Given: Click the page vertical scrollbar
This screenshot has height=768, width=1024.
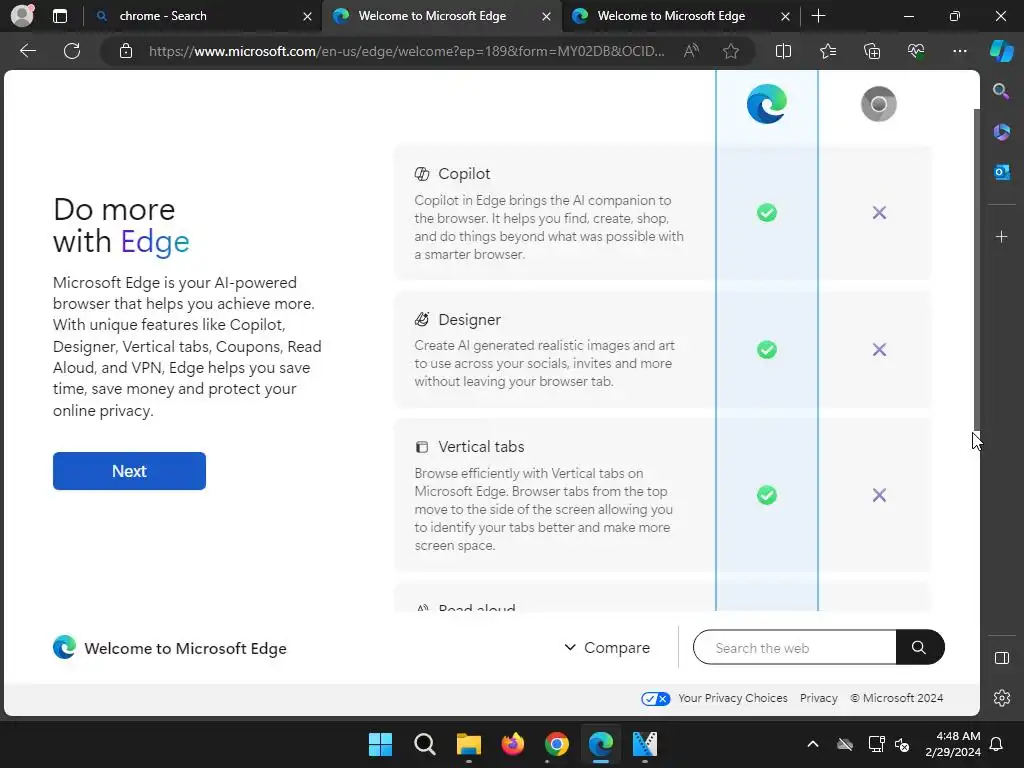Looking at the screenshot, I should [976, 269].
